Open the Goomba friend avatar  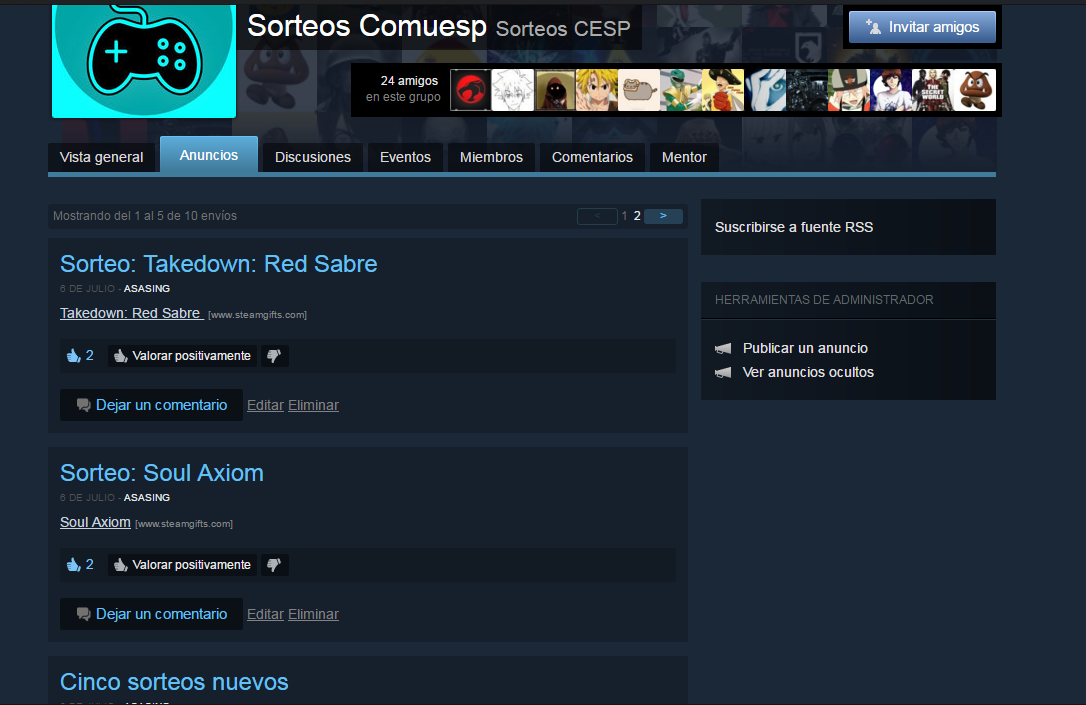[974, 90]
